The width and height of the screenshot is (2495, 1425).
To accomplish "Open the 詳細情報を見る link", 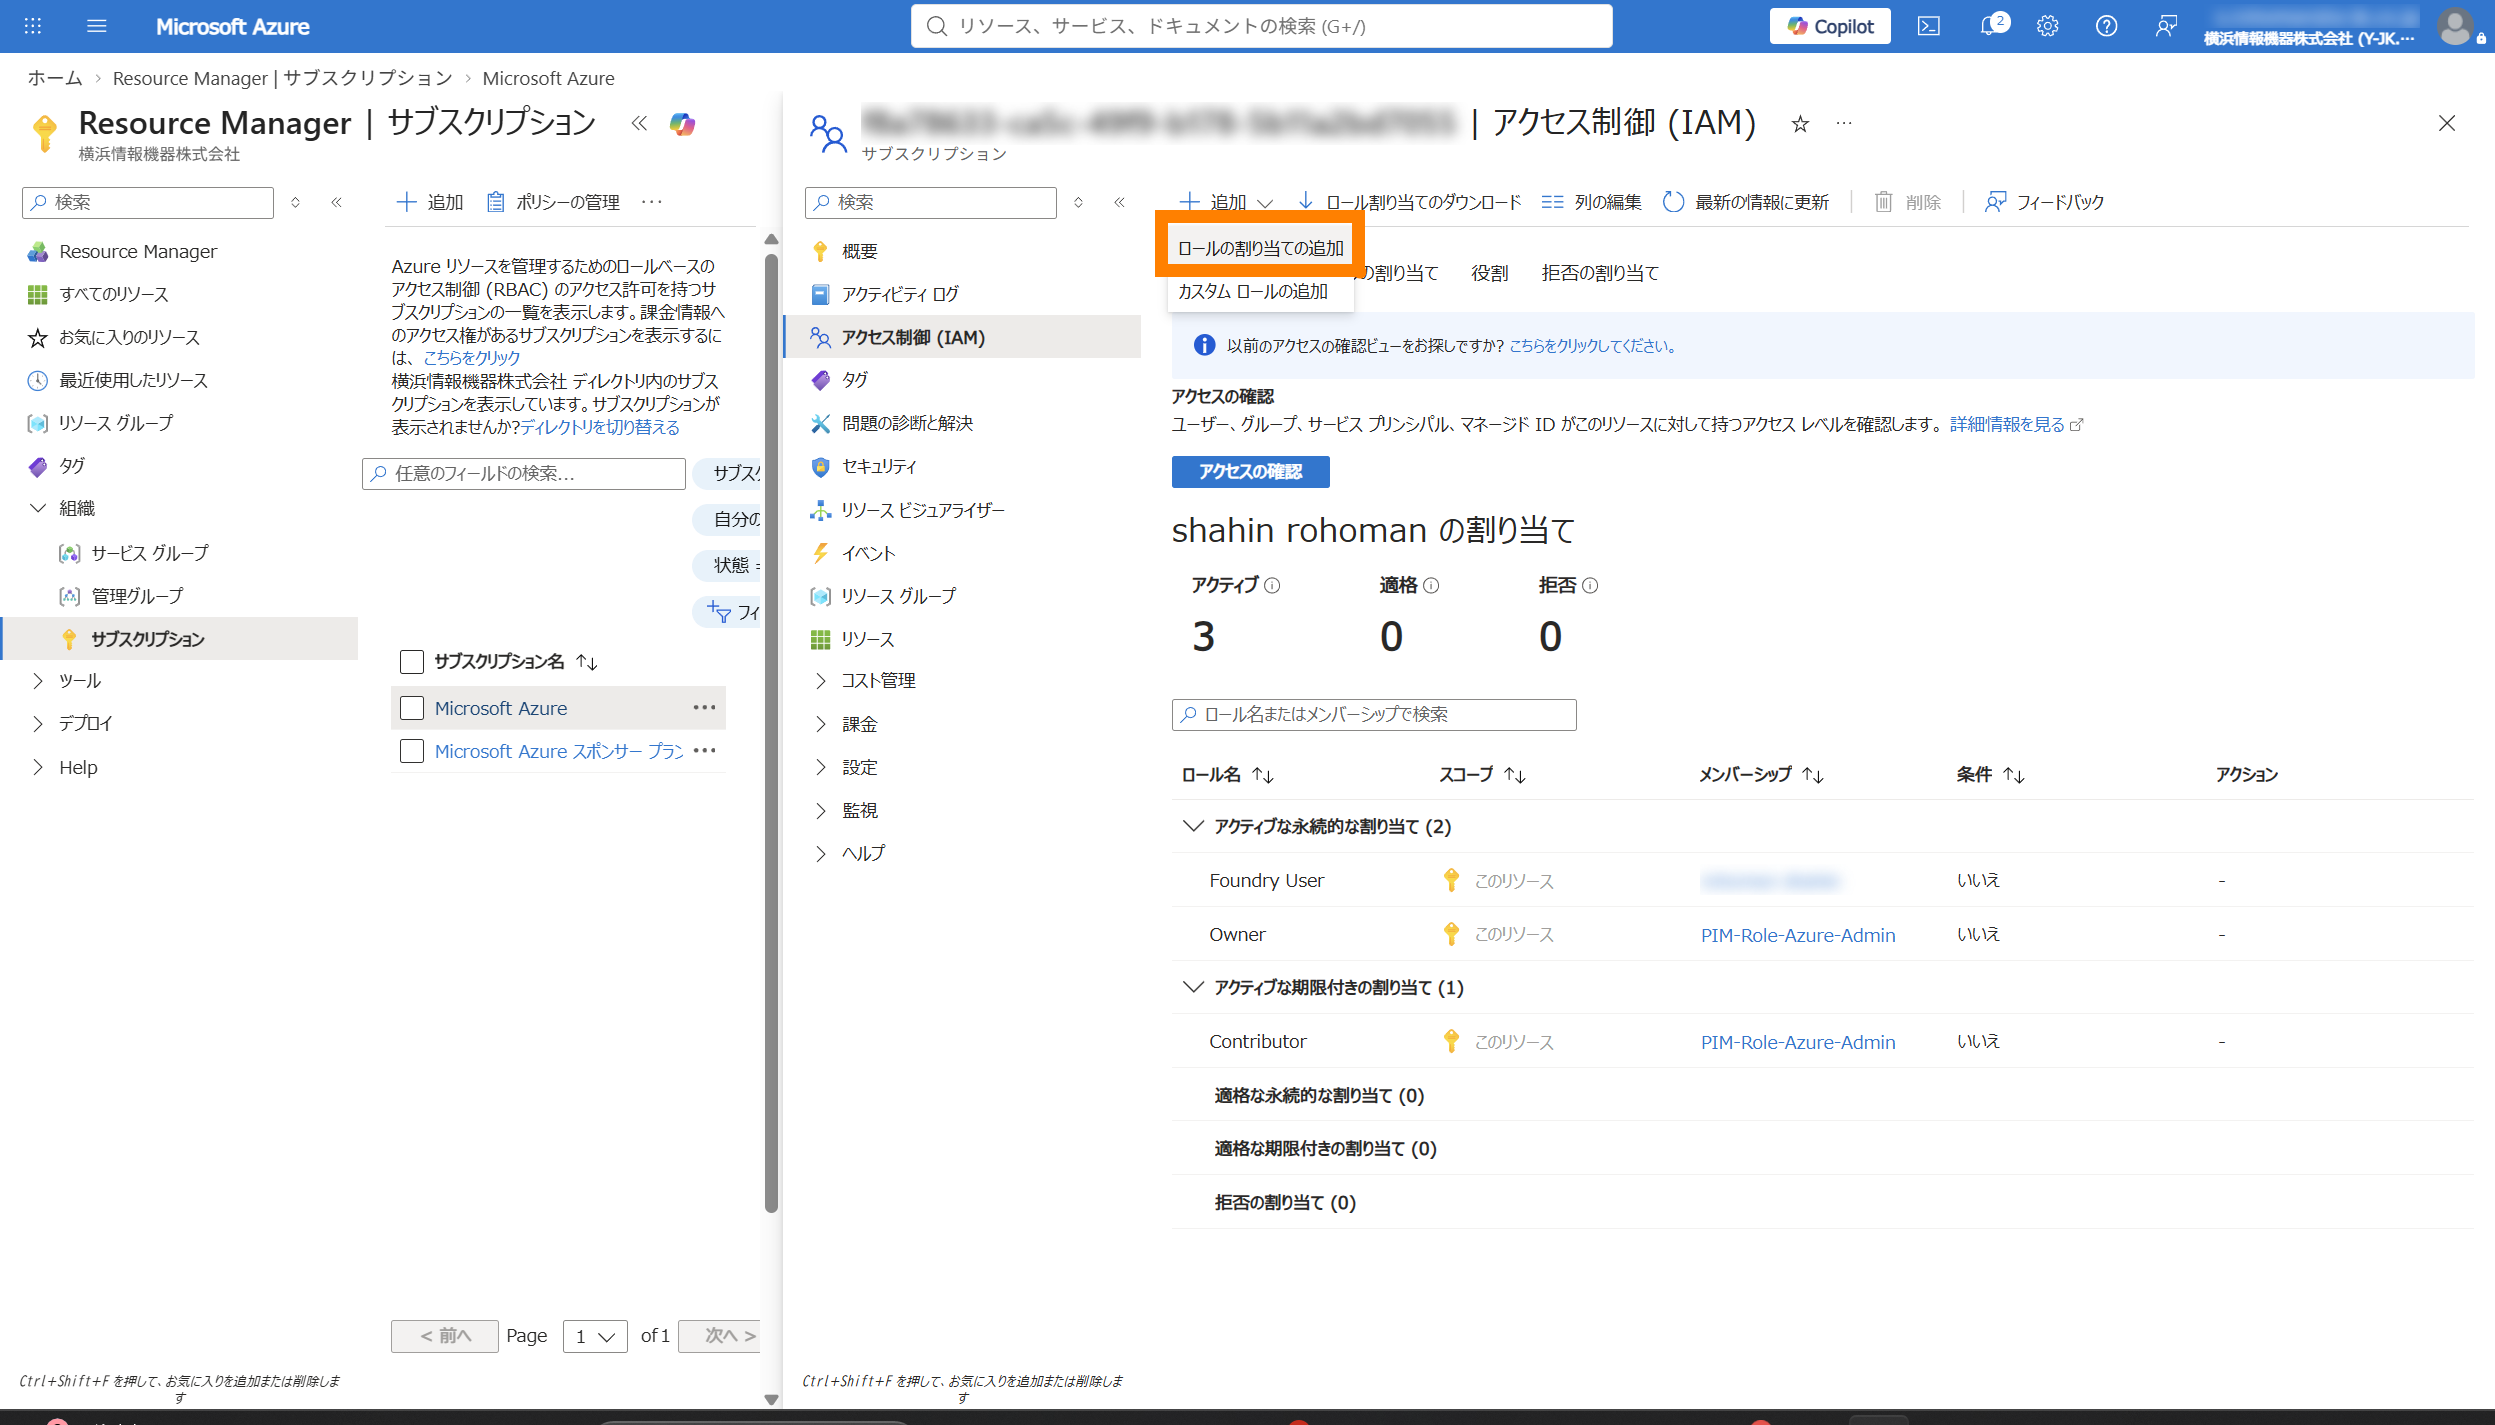I will pos(2016,424).
